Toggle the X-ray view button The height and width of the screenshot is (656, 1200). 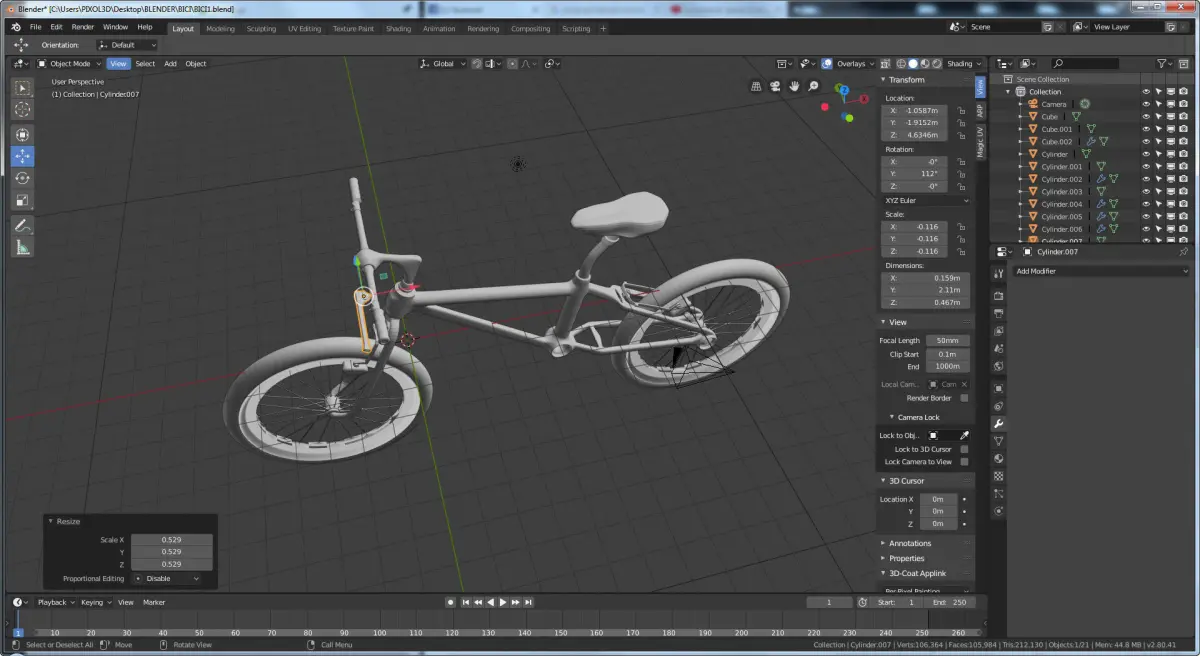(886, 63)
